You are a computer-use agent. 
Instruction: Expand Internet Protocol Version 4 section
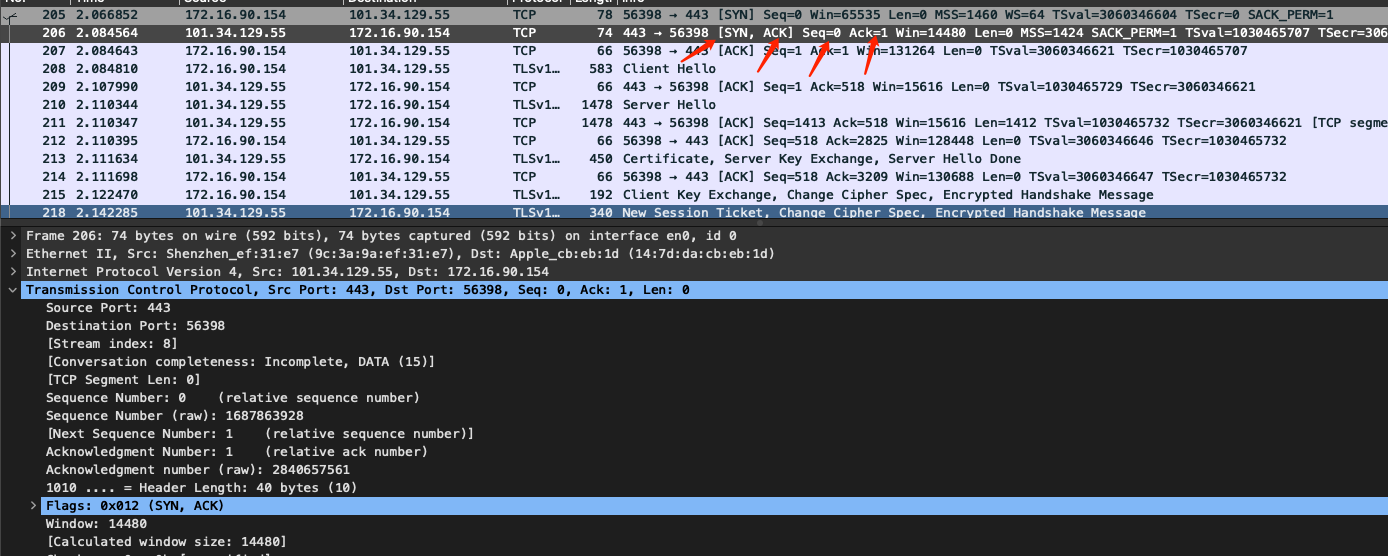pyautogui.click(x=12, y=272)
